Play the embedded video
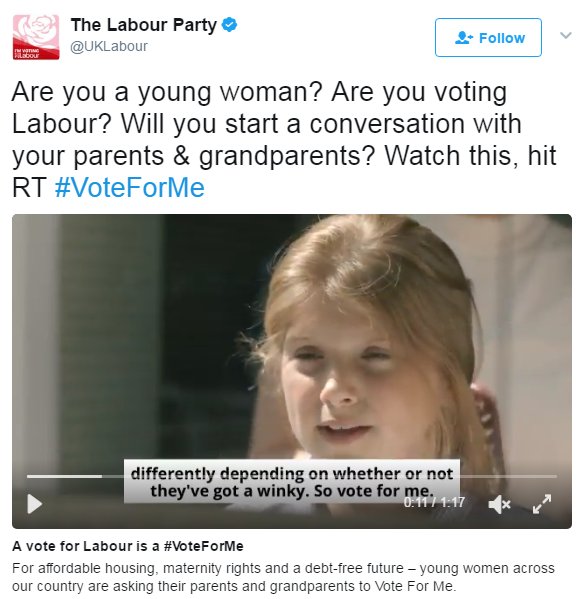The image size is (582, 599). pos(34,504)
